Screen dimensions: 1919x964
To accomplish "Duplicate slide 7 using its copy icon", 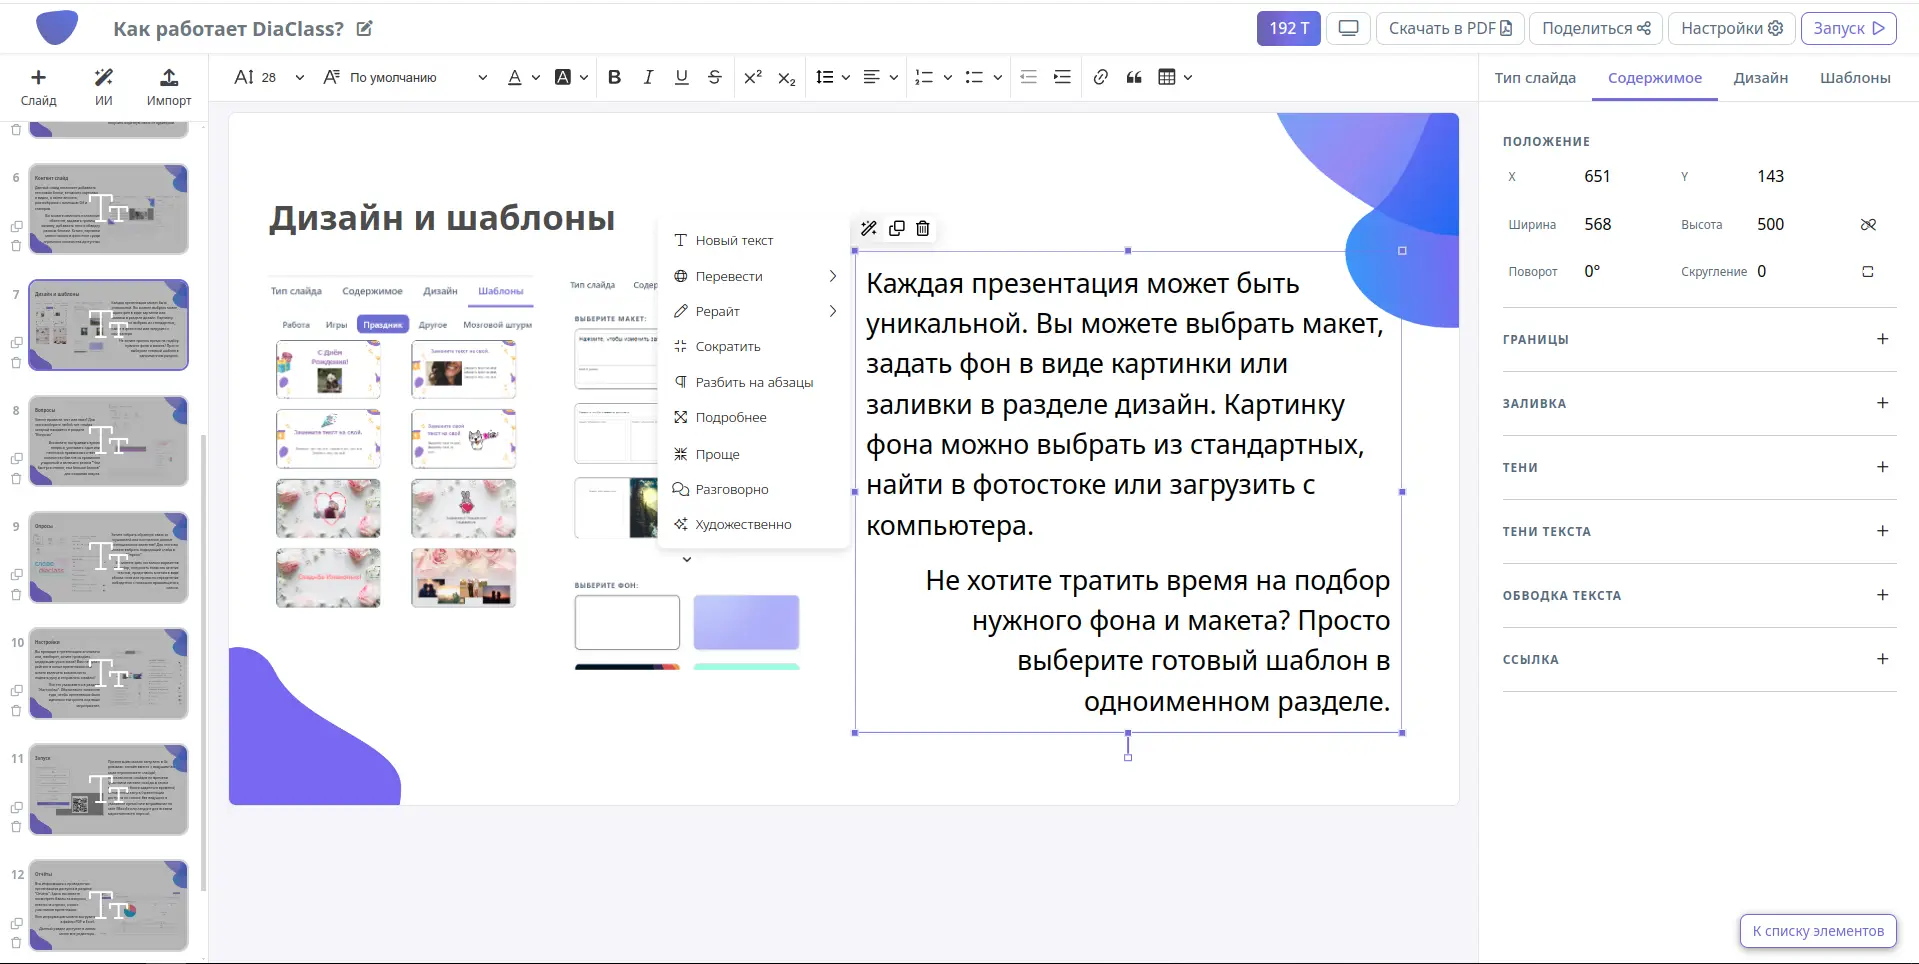I will click(x=16, y=343).
